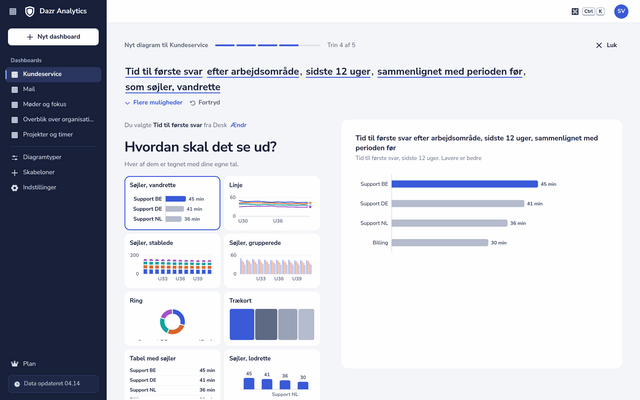The height and width of the screenshot is (400, 640).
Task: Click the Support DE bar in preview
Action: pos(458,204)
